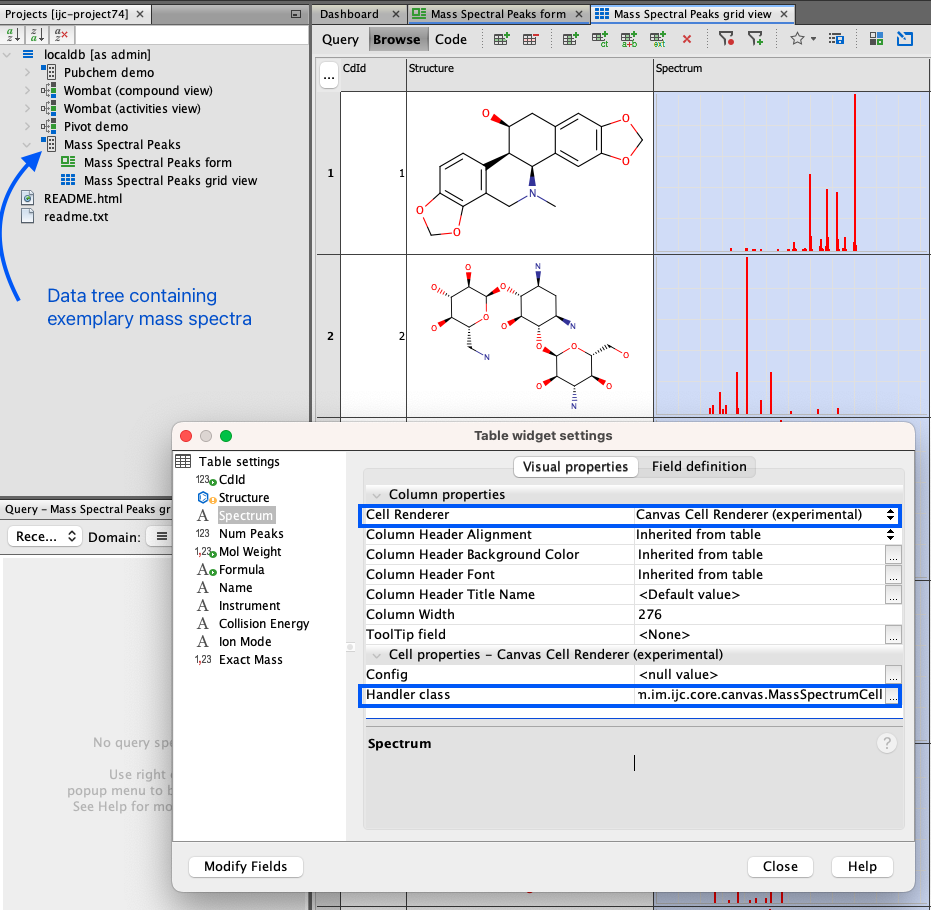Sort project tree ascending A-Z
The width and height of the screenshot is (931, 910).
[14, 35]
